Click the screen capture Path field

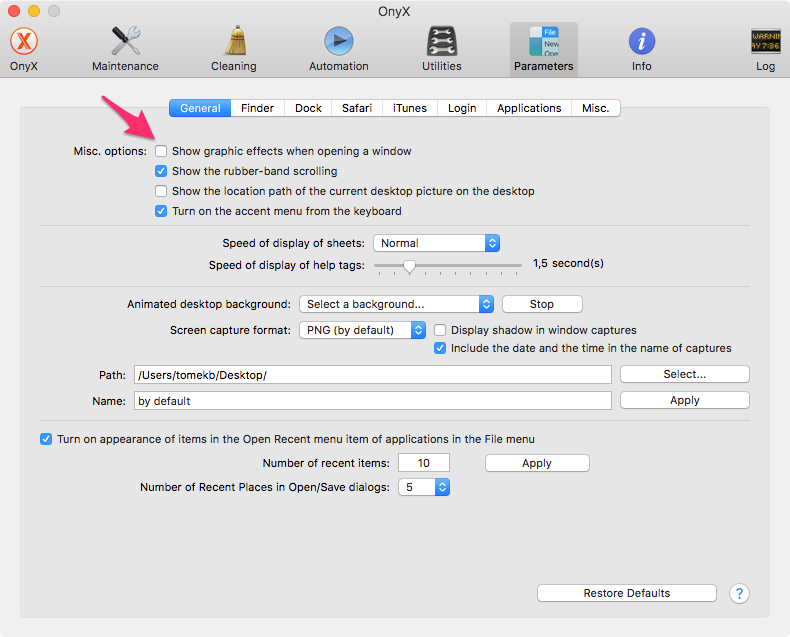pos(373,375)
